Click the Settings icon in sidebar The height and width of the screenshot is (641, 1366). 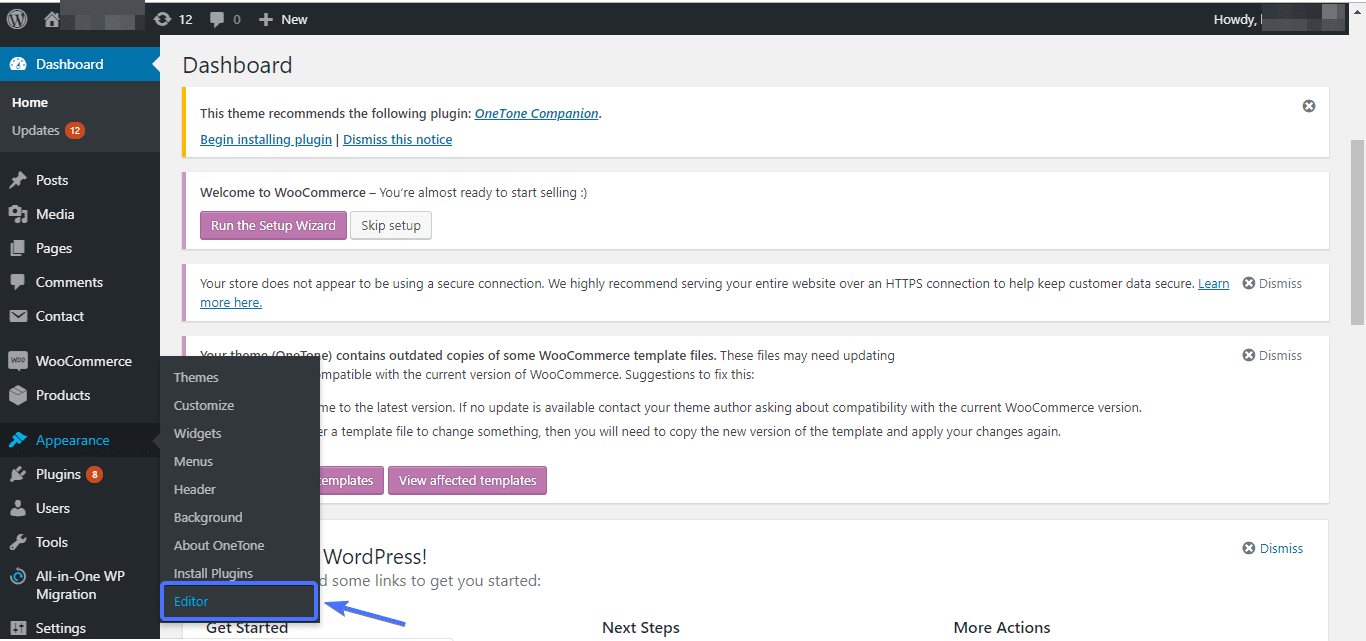tap(18, 628)
